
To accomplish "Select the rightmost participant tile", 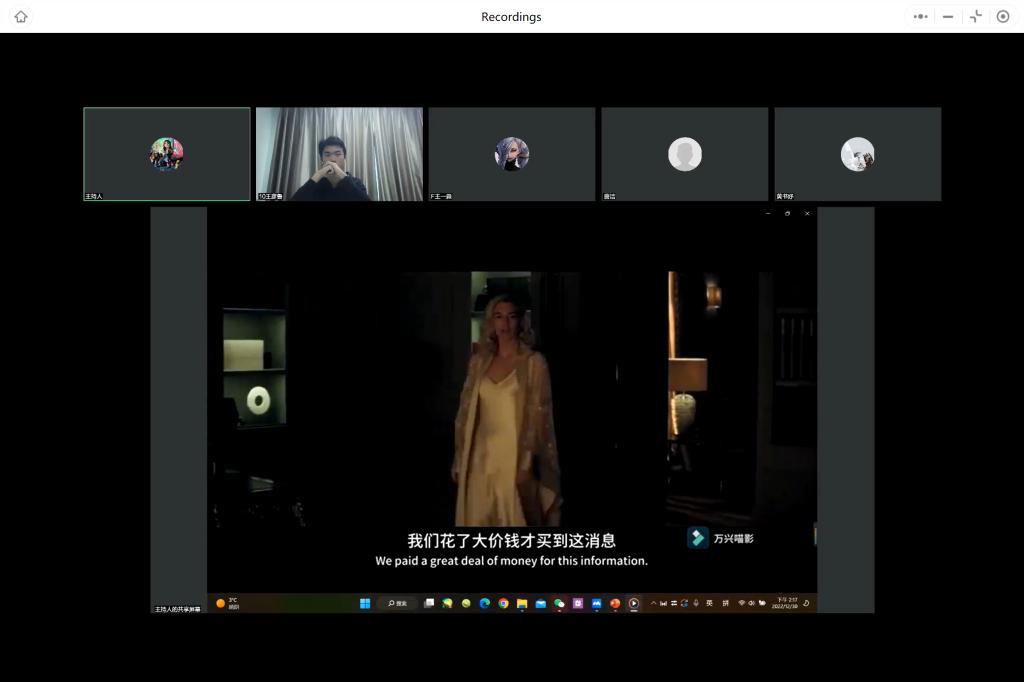I will coord(858,154).
